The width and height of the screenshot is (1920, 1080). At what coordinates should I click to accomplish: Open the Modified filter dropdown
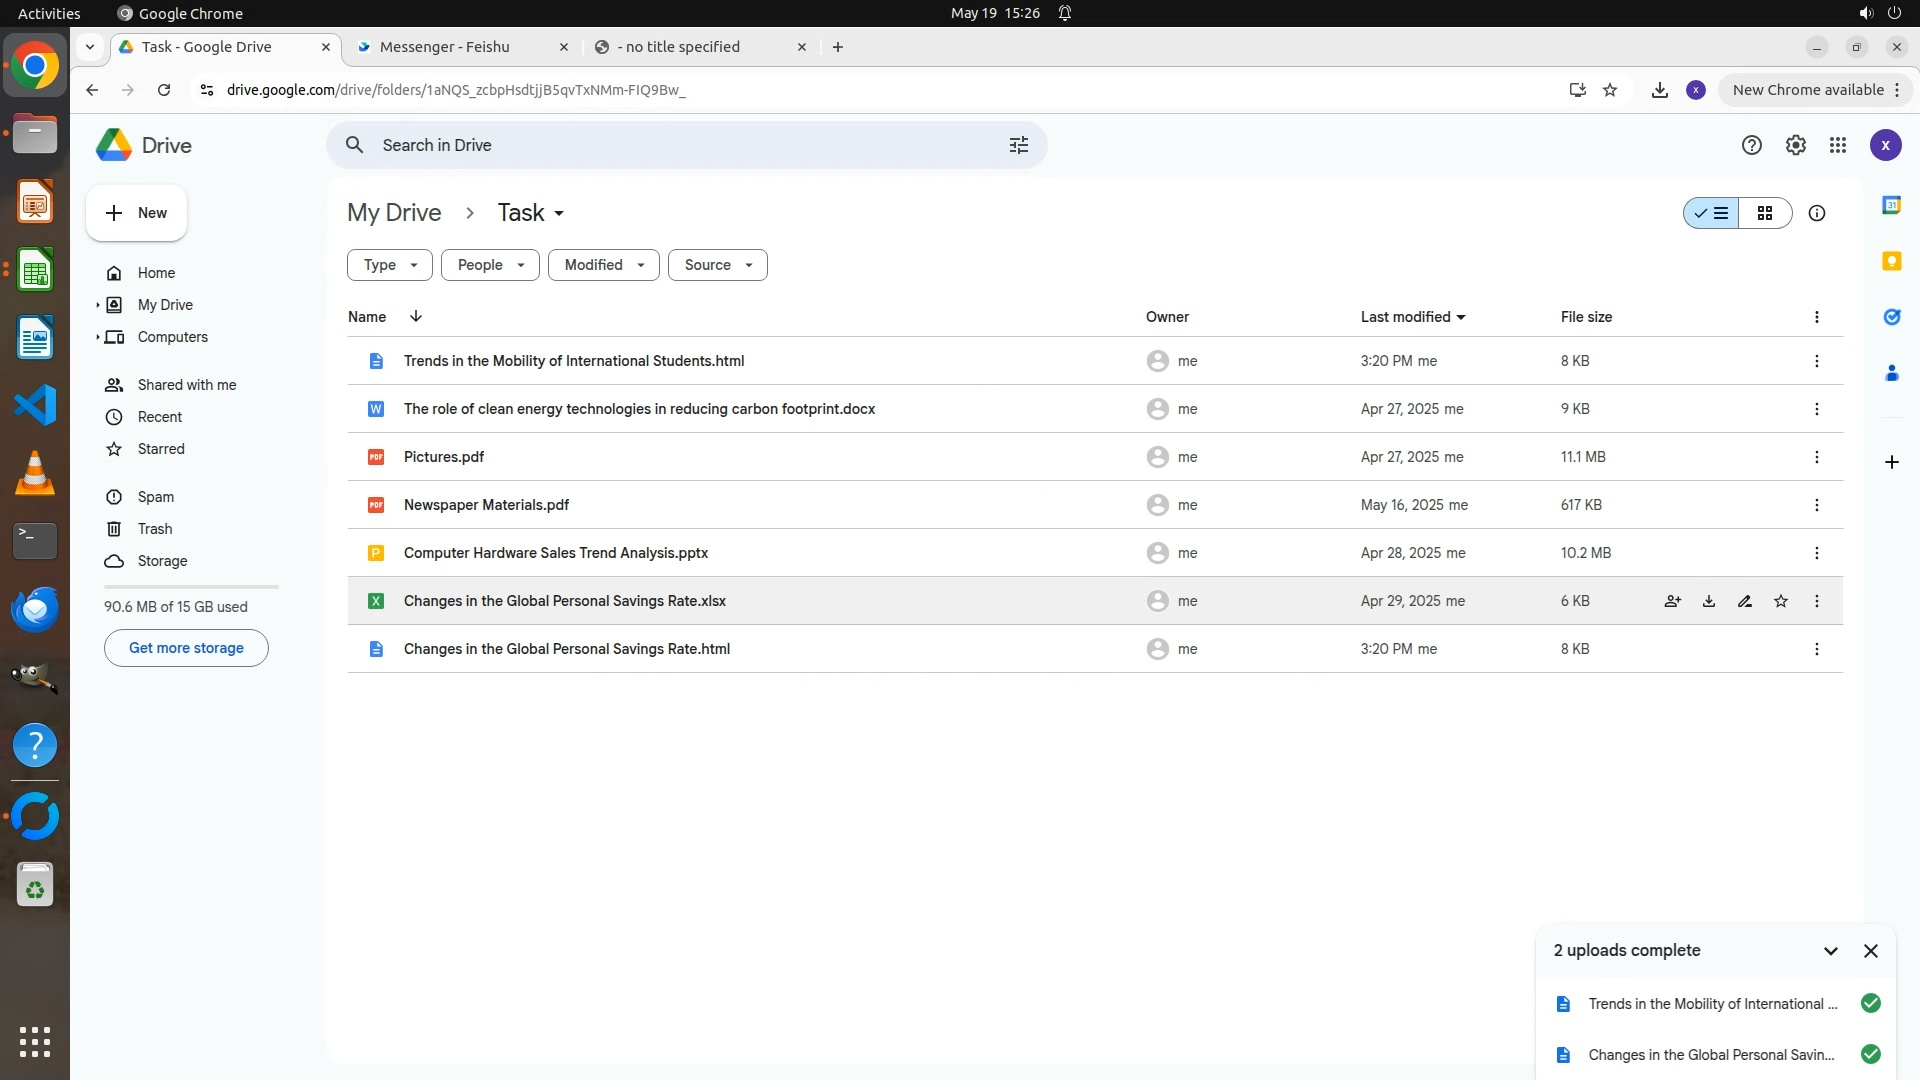pyautogui.click(x=603, y=265)
